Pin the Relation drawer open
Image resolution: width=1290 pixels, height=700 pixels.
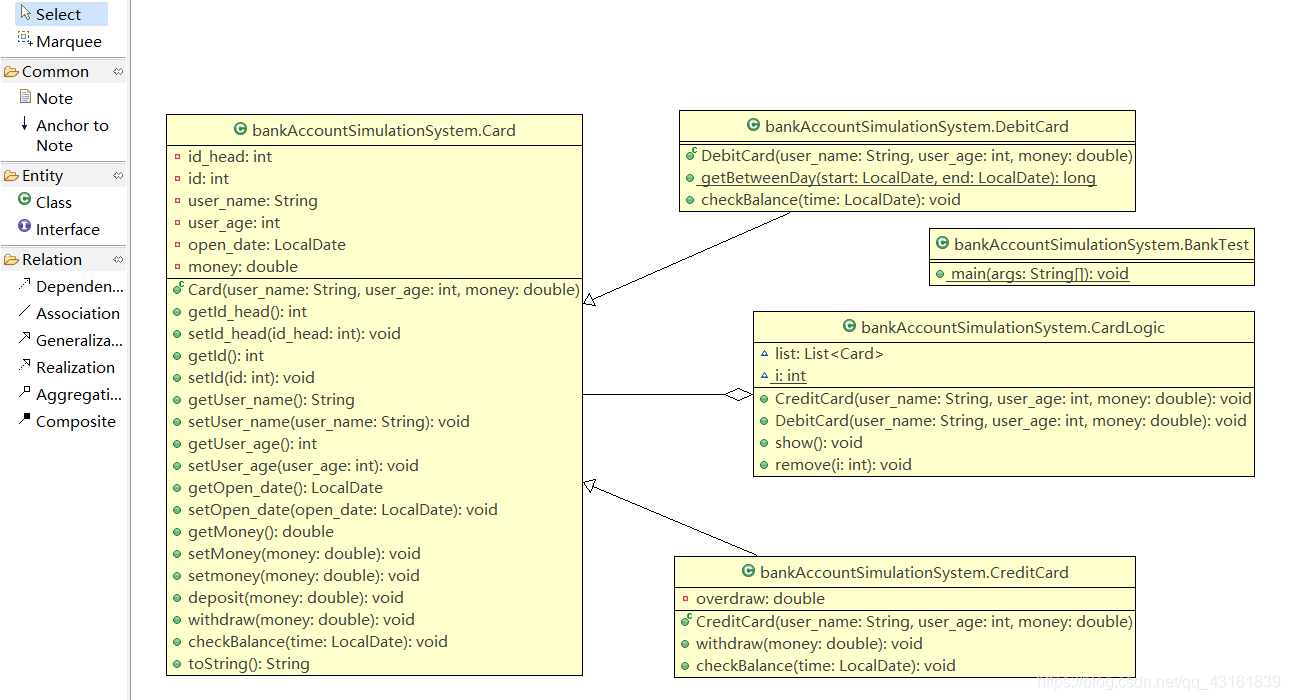click(118, 259)
